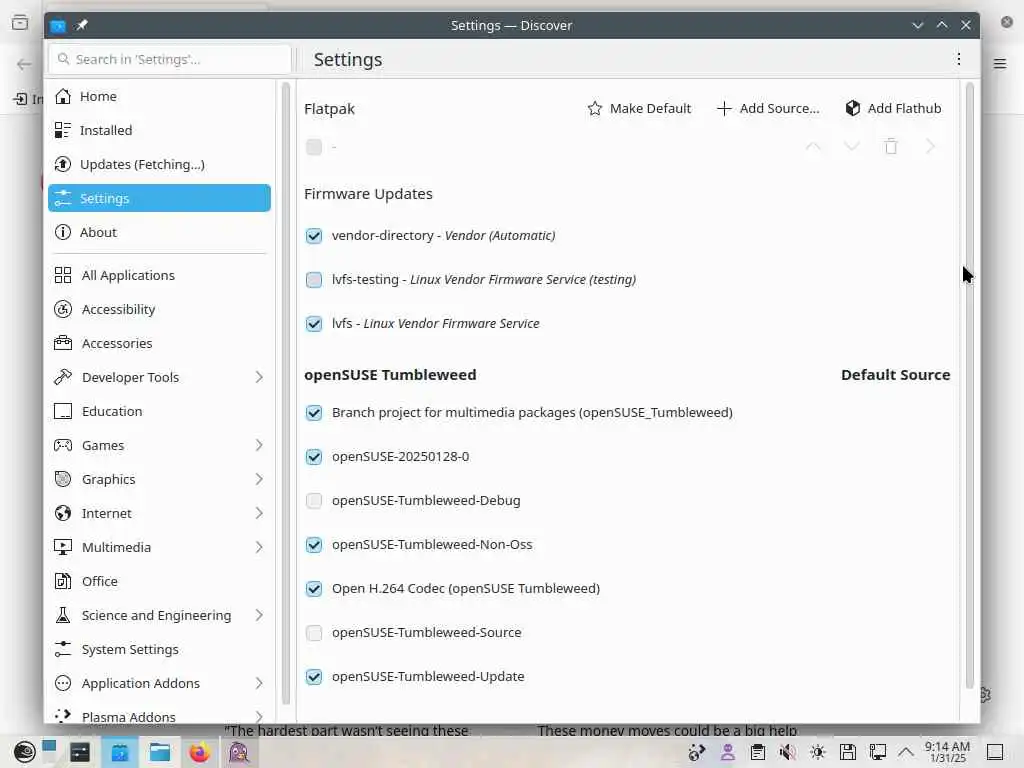The width and height of the screenshot is (1024, 768).
Task: Enable openSUSE-Tumbleweed-Source repository
Action: (x=313, y=632)
